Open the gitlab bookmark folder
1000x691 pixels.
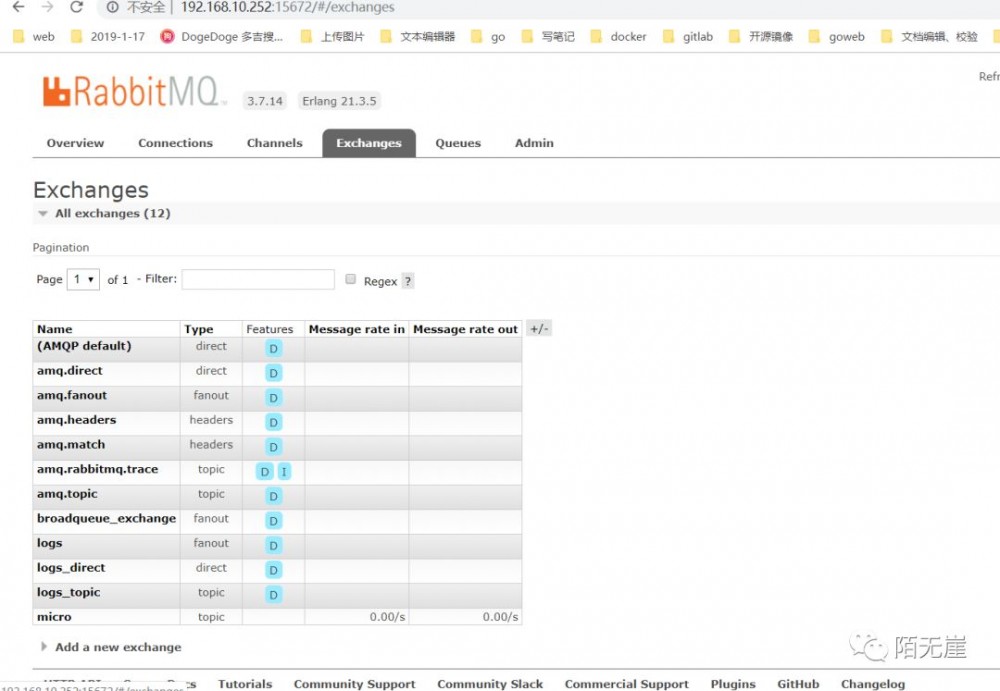tap(688, 36)
